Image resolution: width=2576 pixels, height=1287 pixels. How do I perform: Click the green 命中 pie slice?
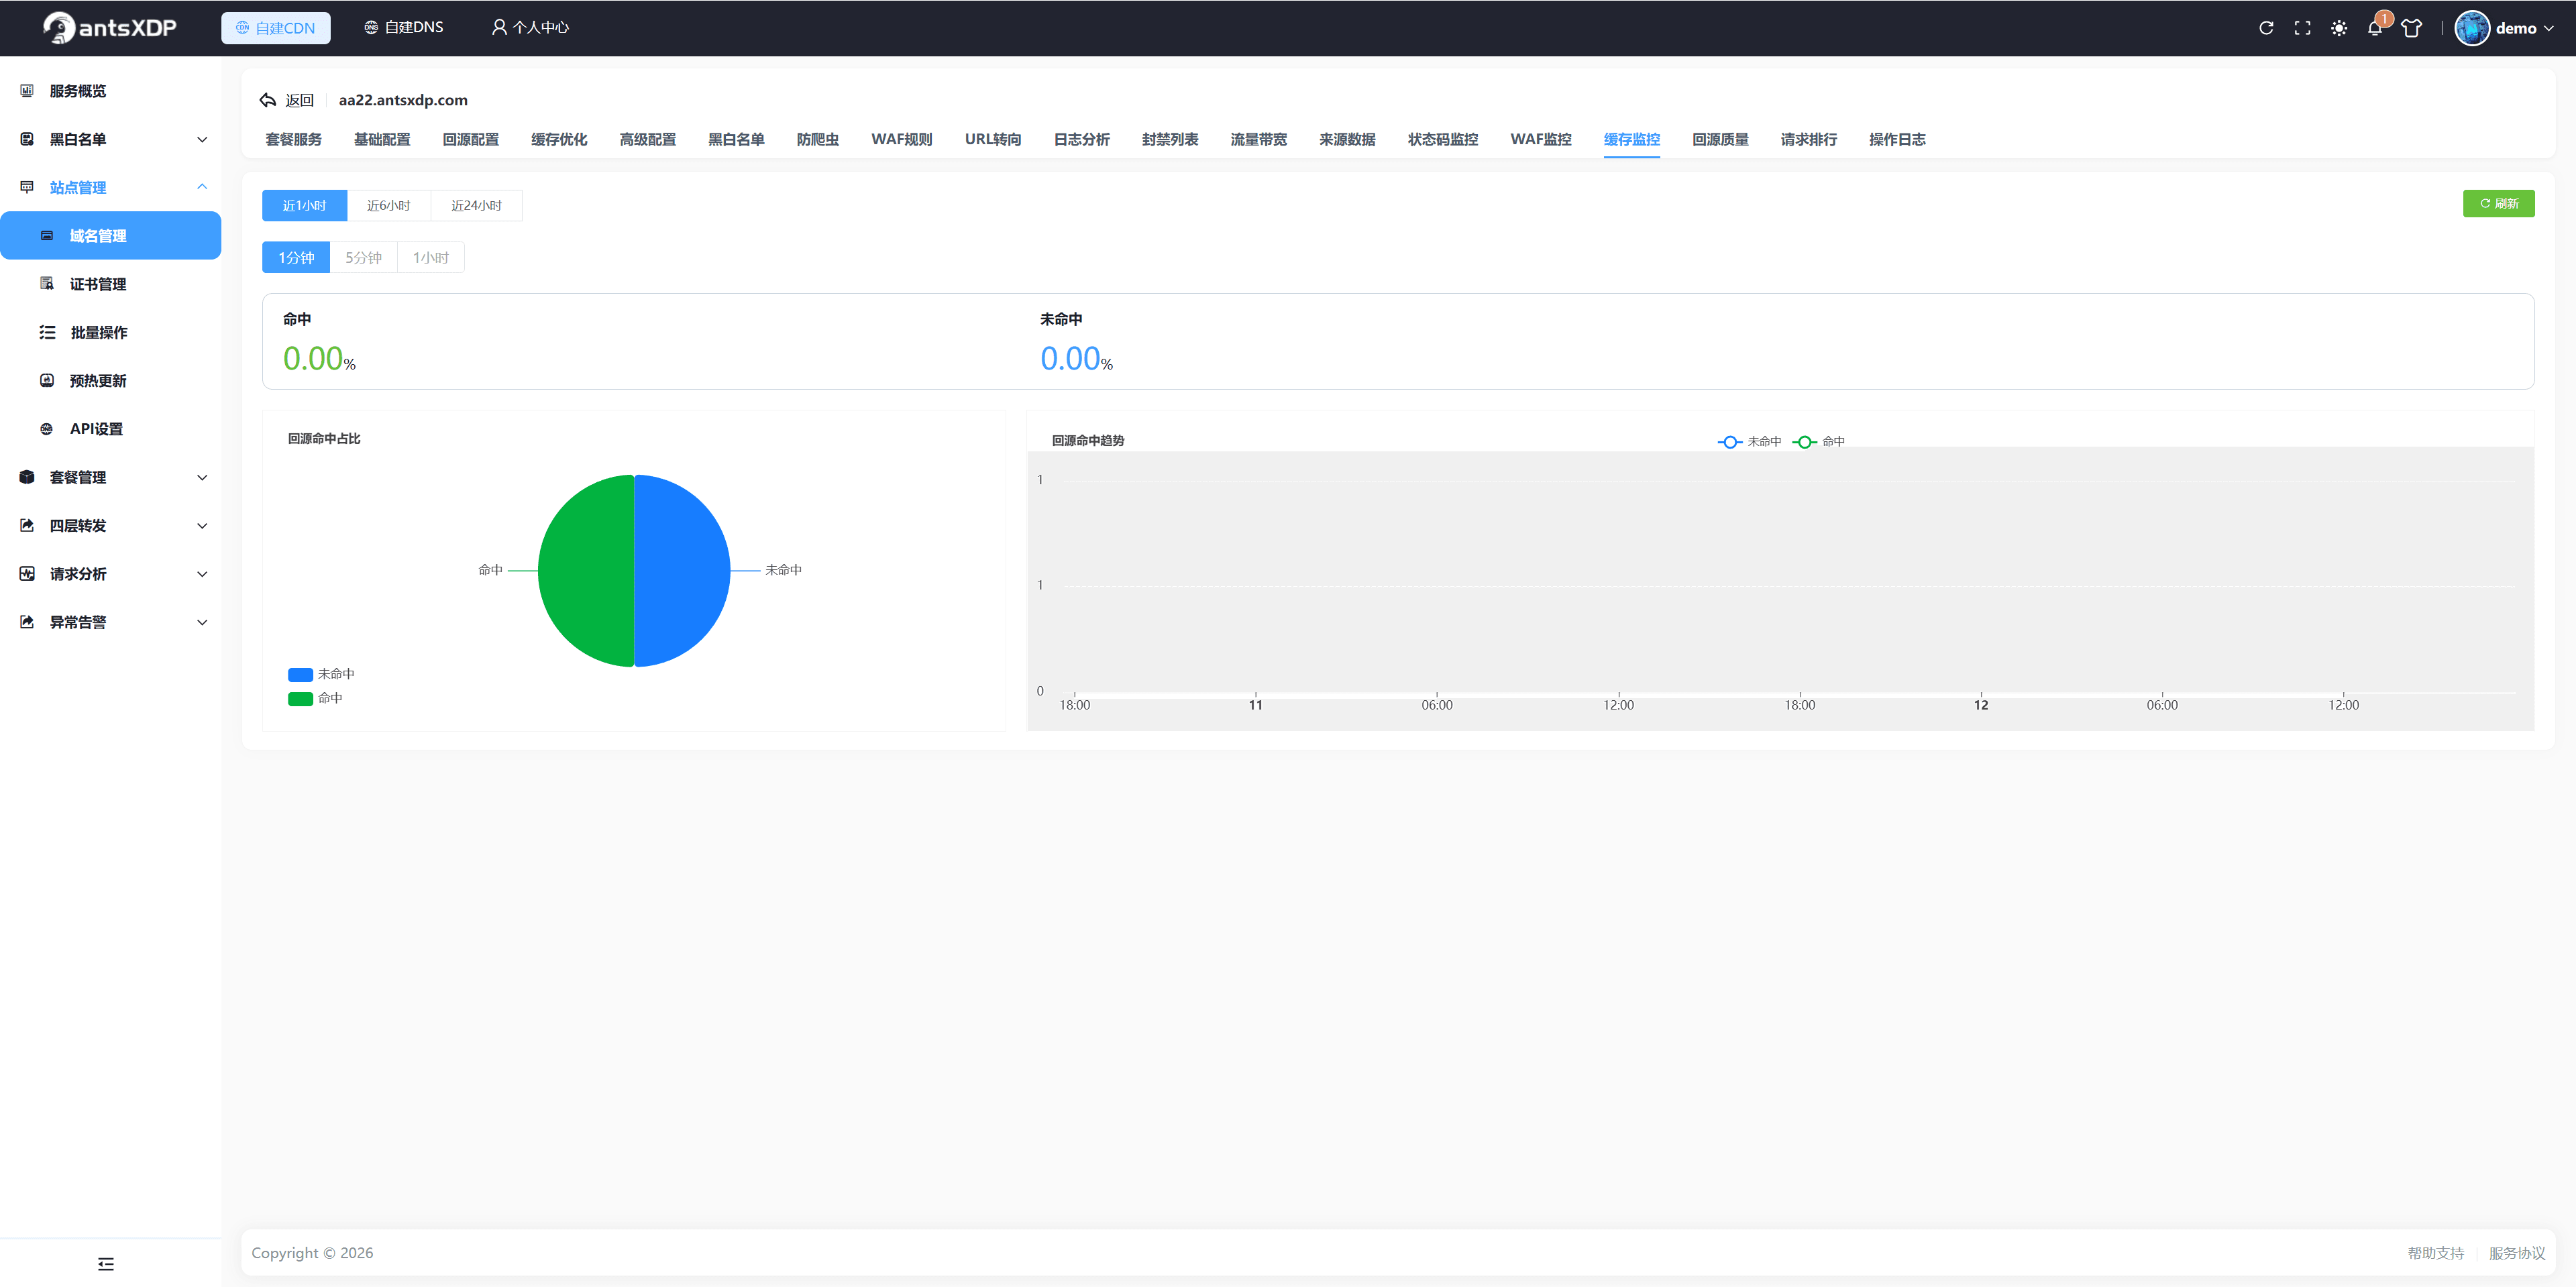pos(585,571)
